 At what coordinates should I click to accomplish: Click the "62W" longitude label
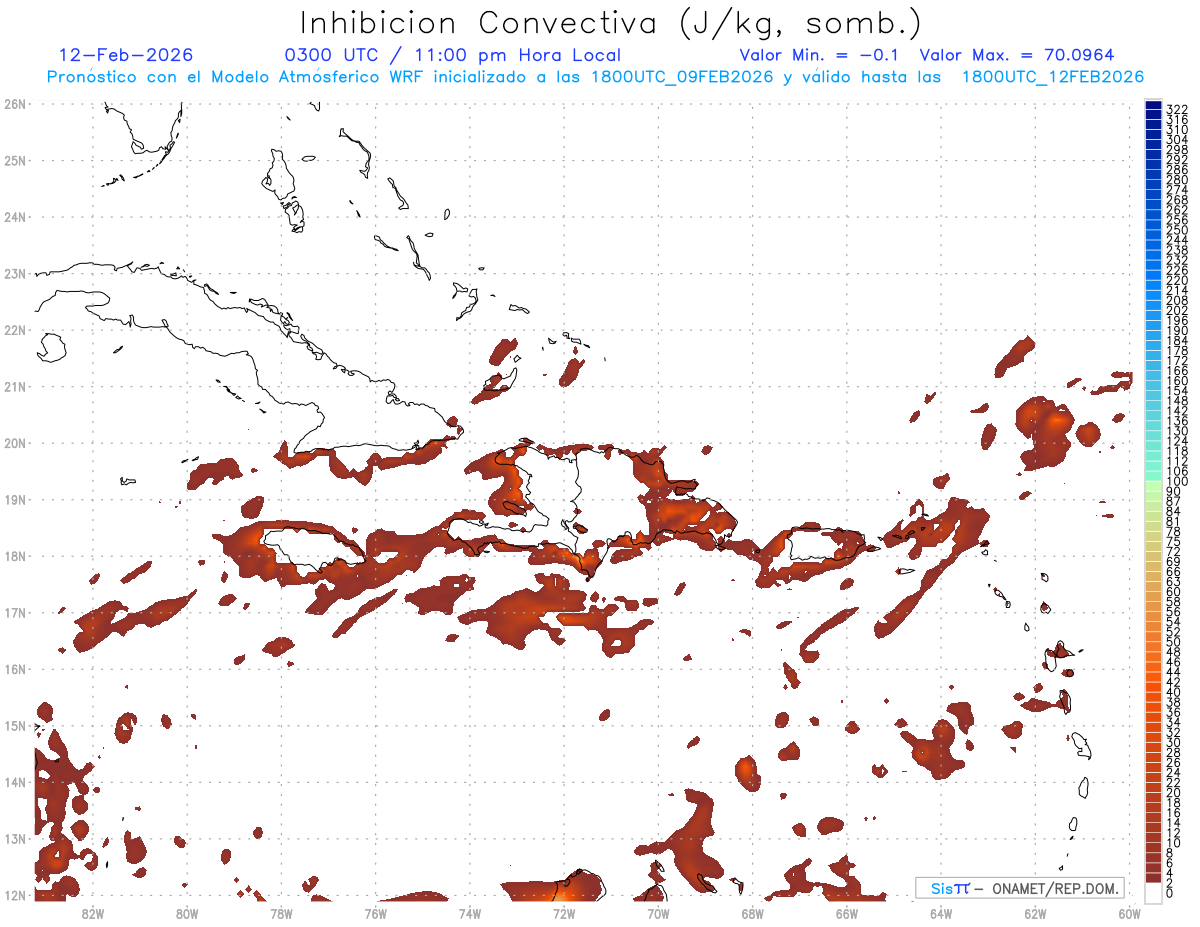click(1035, 913)
